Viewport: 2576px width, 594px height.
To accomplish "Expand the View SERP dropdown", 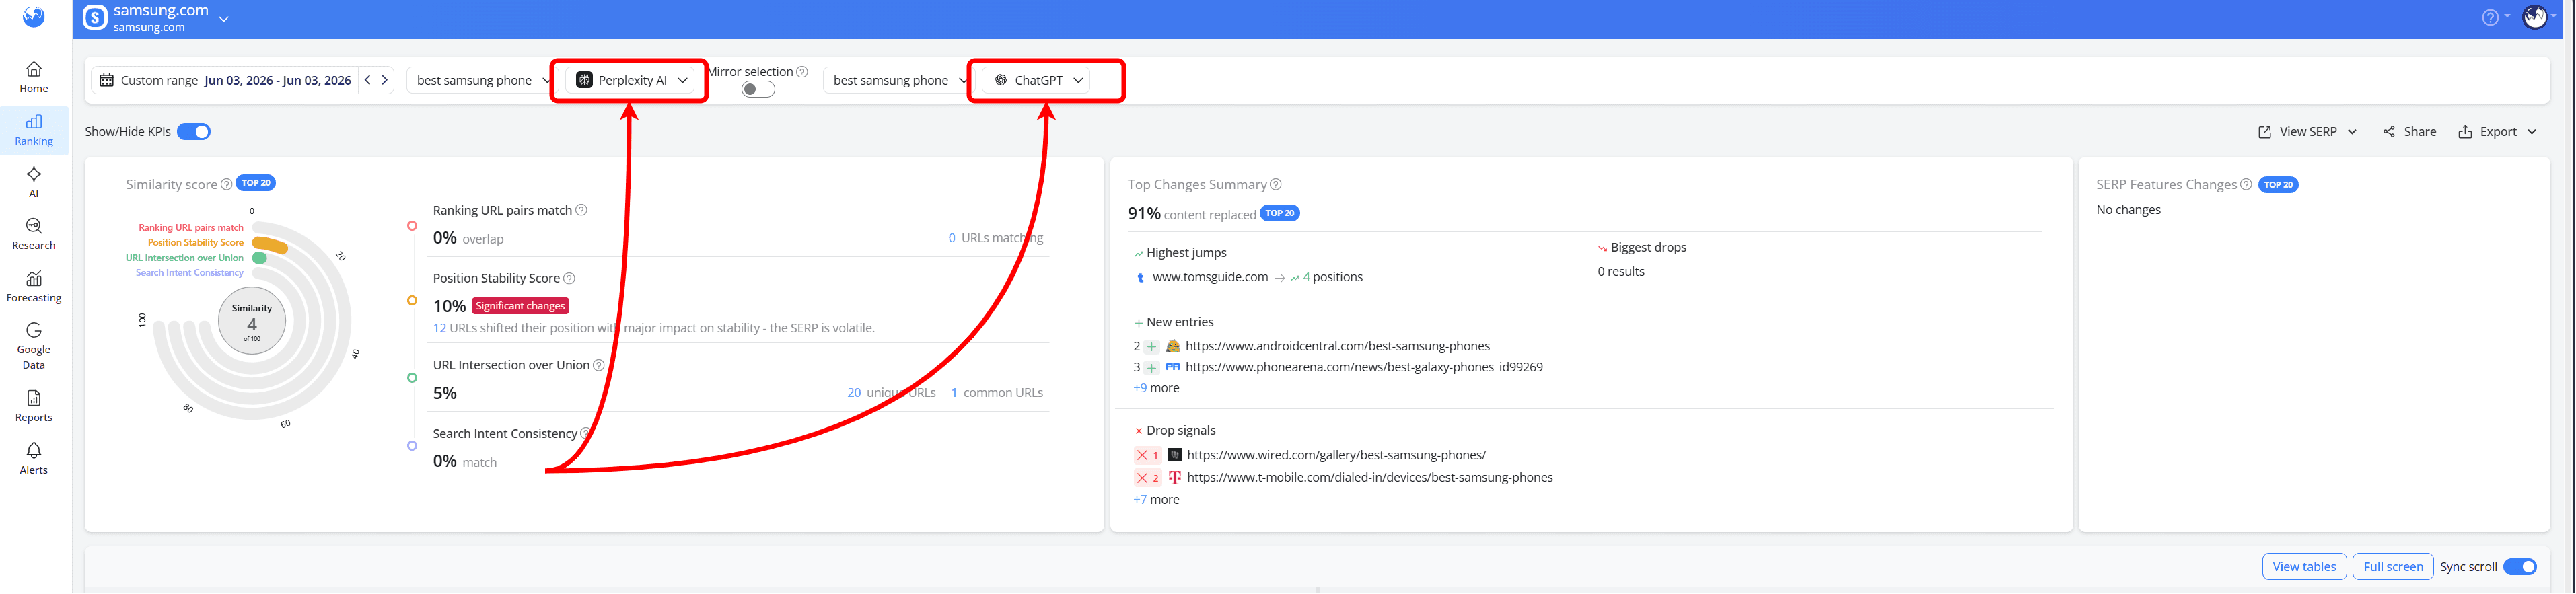I will 2308,132.
